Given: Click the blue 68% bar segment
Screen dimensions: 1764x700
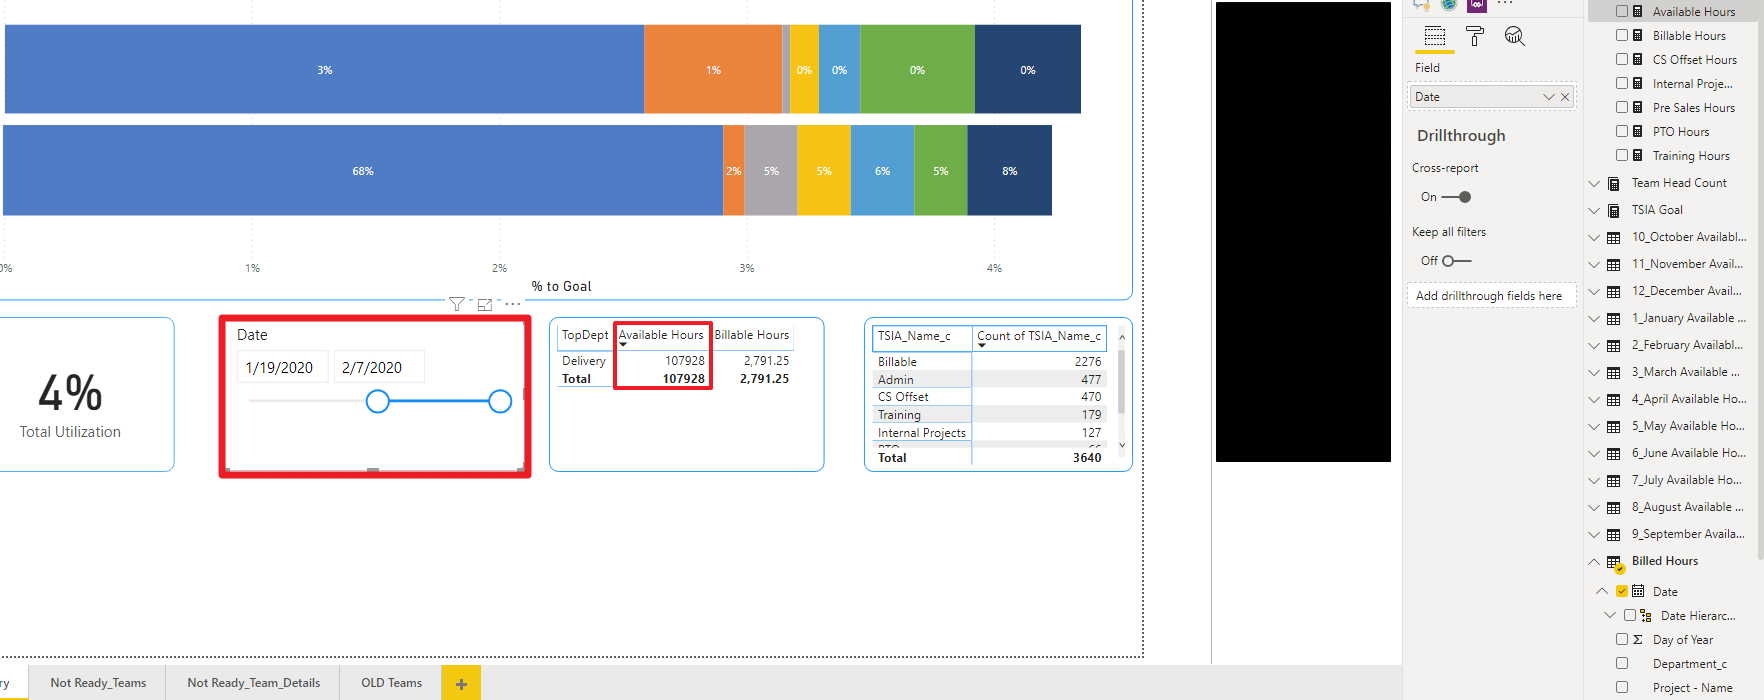Looking at the screenshot, I should pyautogui.click(x=363, y=170).
